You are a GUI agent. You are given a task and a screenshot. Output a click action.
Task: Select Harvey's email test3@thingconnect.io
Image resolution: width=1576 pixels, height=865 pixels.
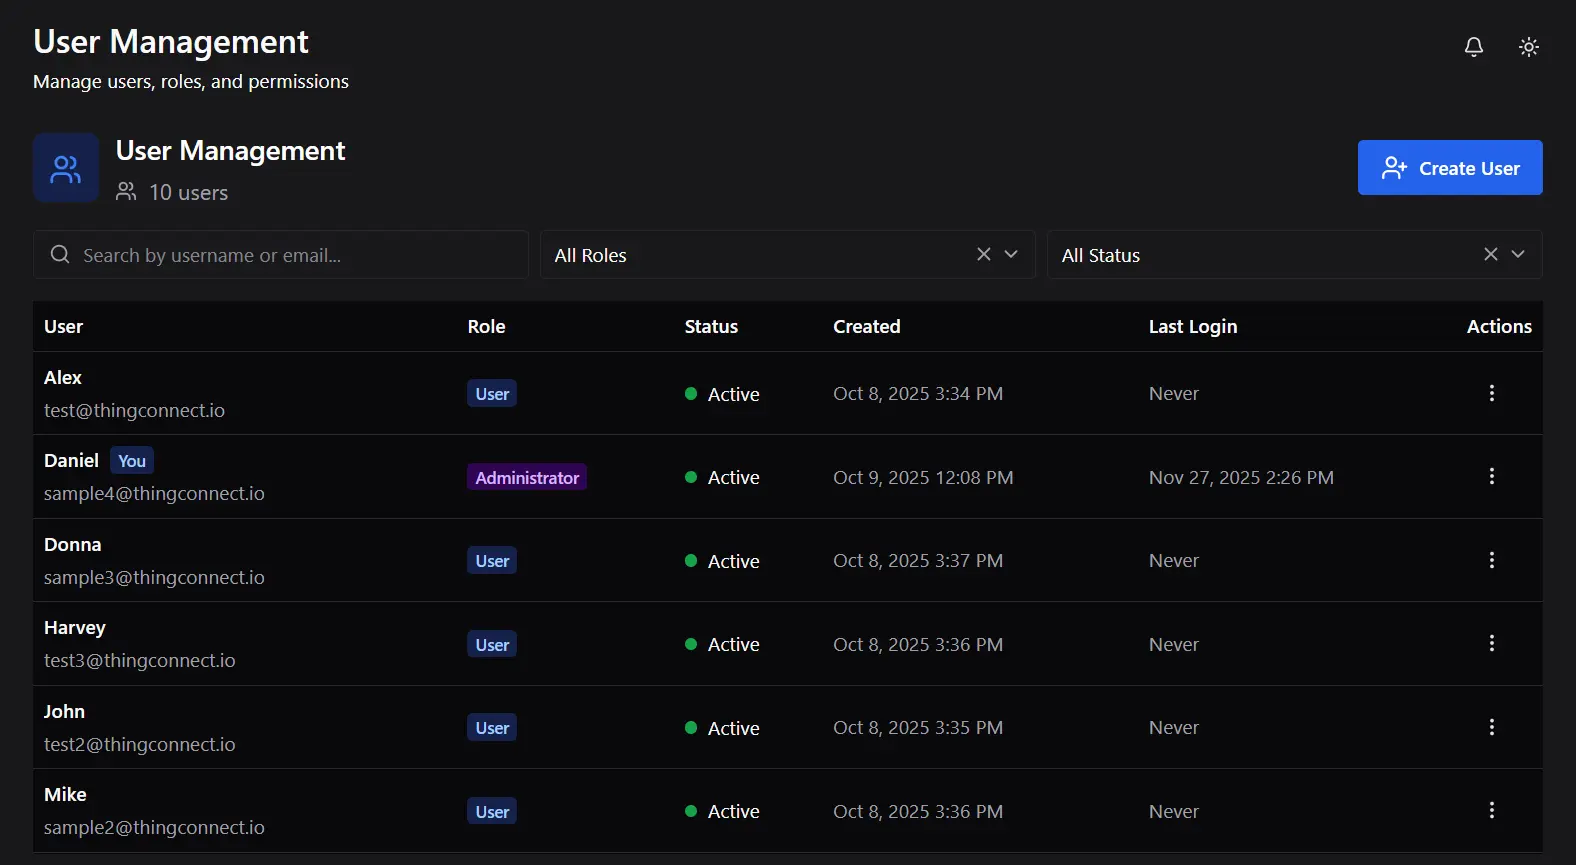click(x=140, y=661)
